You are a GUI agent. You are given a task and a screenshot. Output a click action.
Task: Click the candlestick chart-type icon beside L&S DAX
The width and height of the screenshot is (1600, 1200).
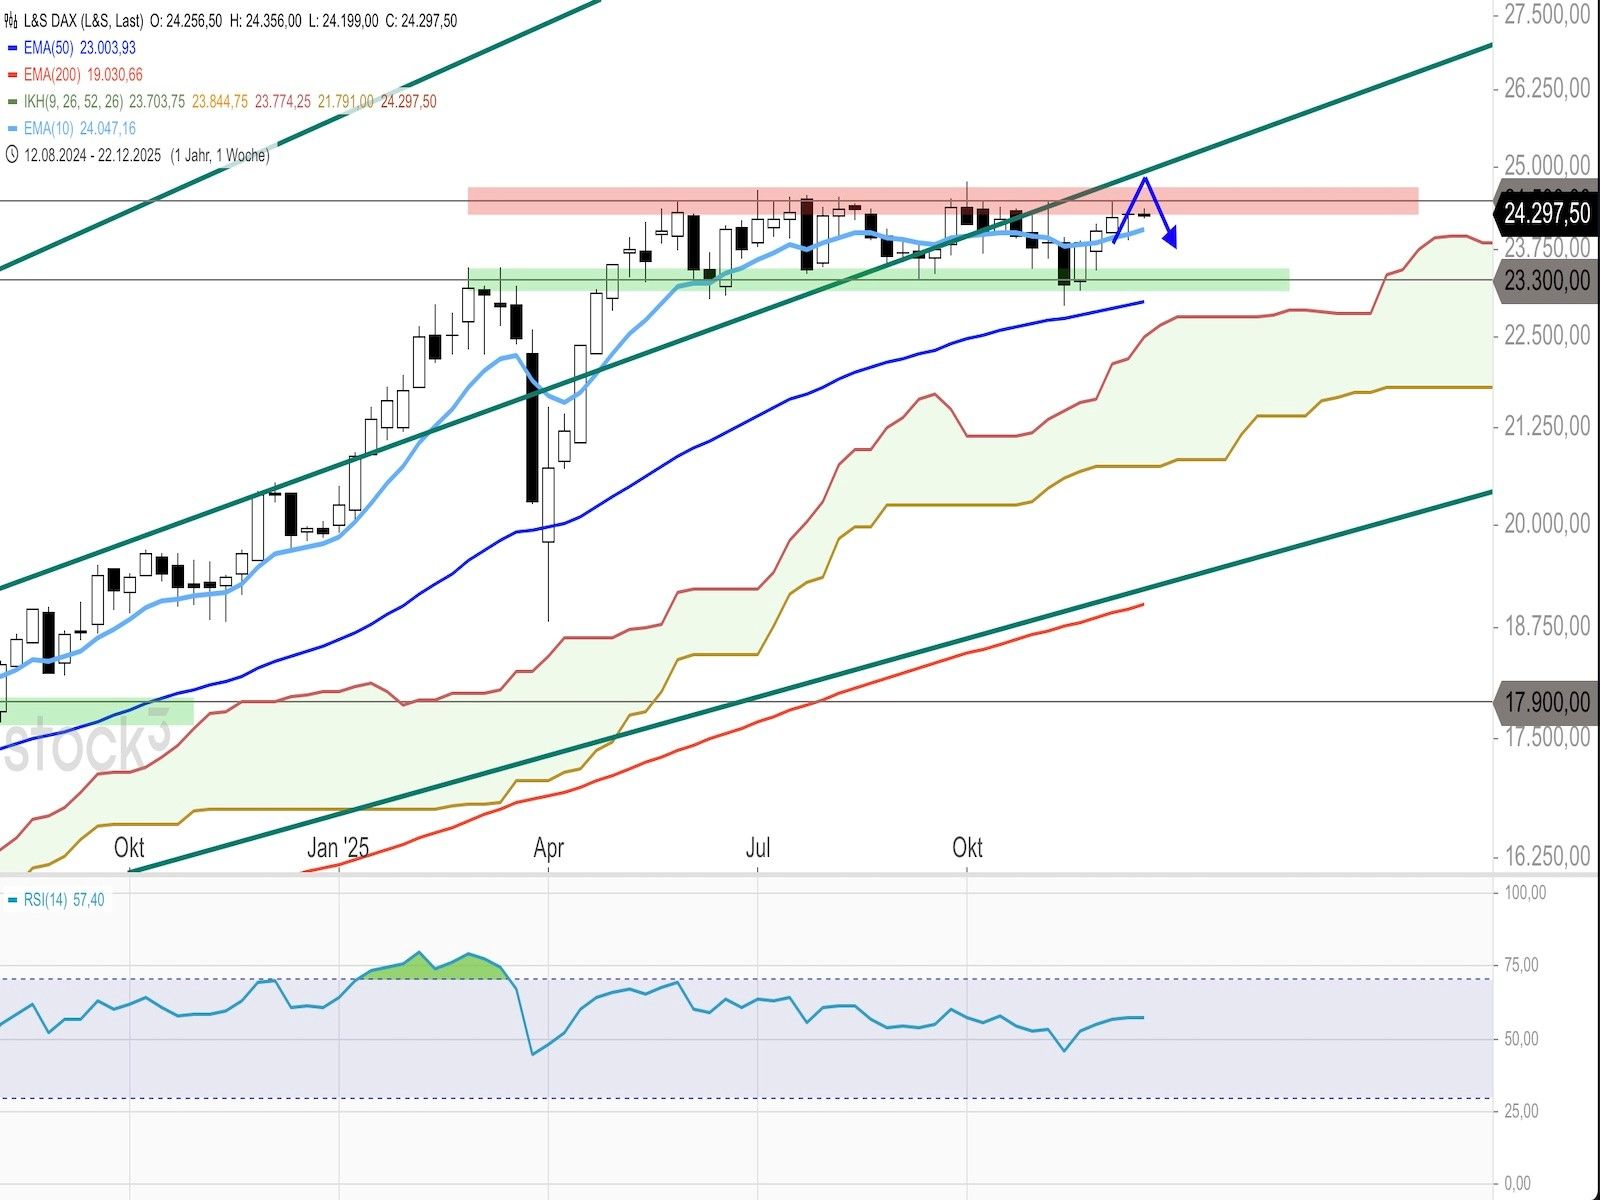point(11,20)
